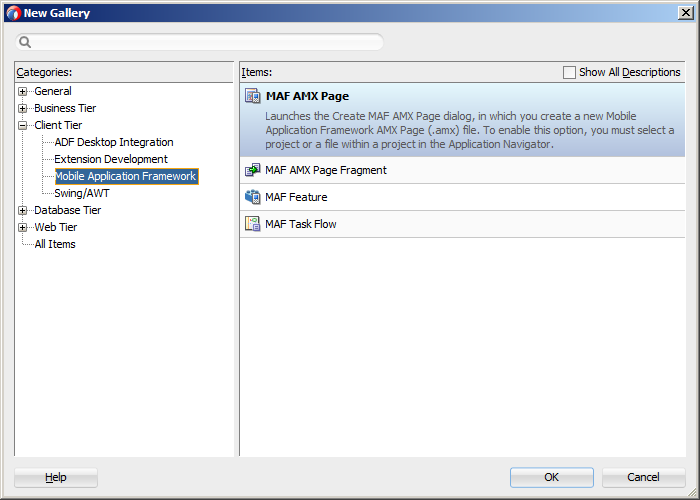Select Mobile Application Framework category

pos(126,176)
